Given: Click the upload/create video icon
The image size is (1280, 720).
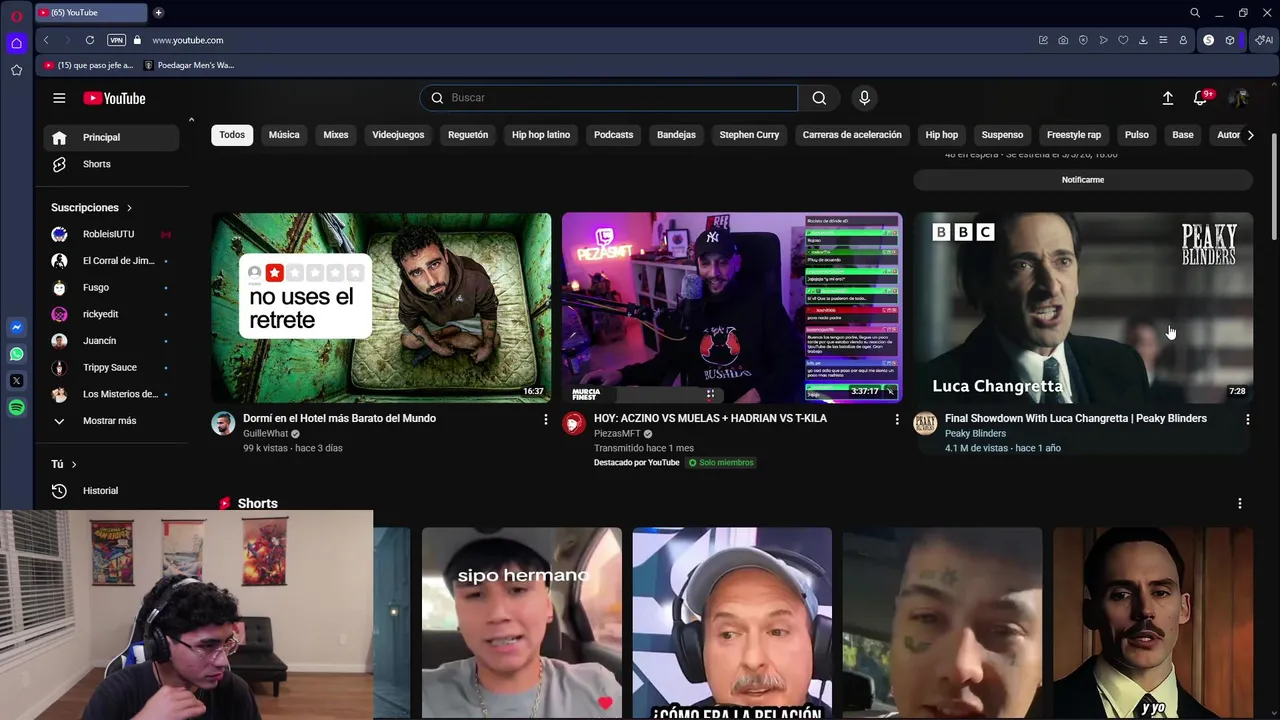Looking at the screenshot, I should pyautogui.click(x=1167, y=98).
